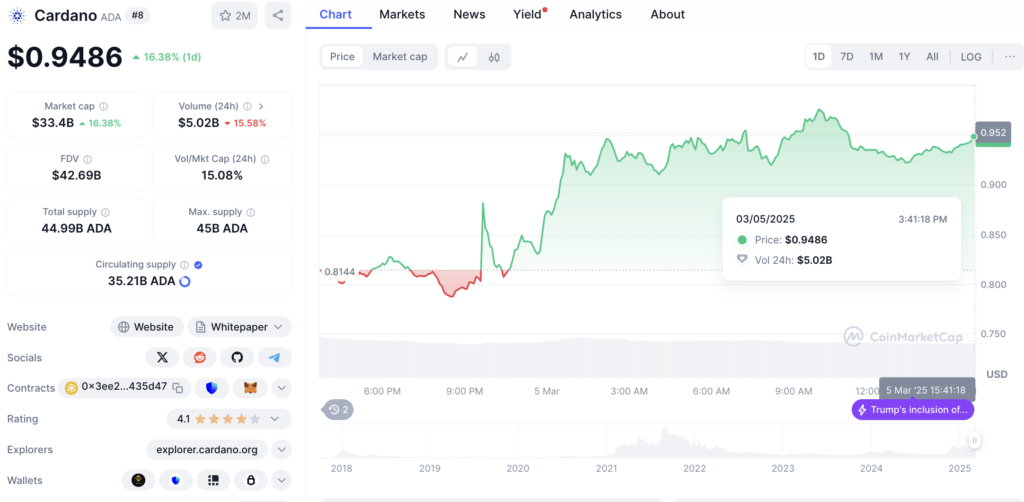1024x502 pixels.
Task: Add Cardano to watchlist with star button
Action: coord(234,16)
